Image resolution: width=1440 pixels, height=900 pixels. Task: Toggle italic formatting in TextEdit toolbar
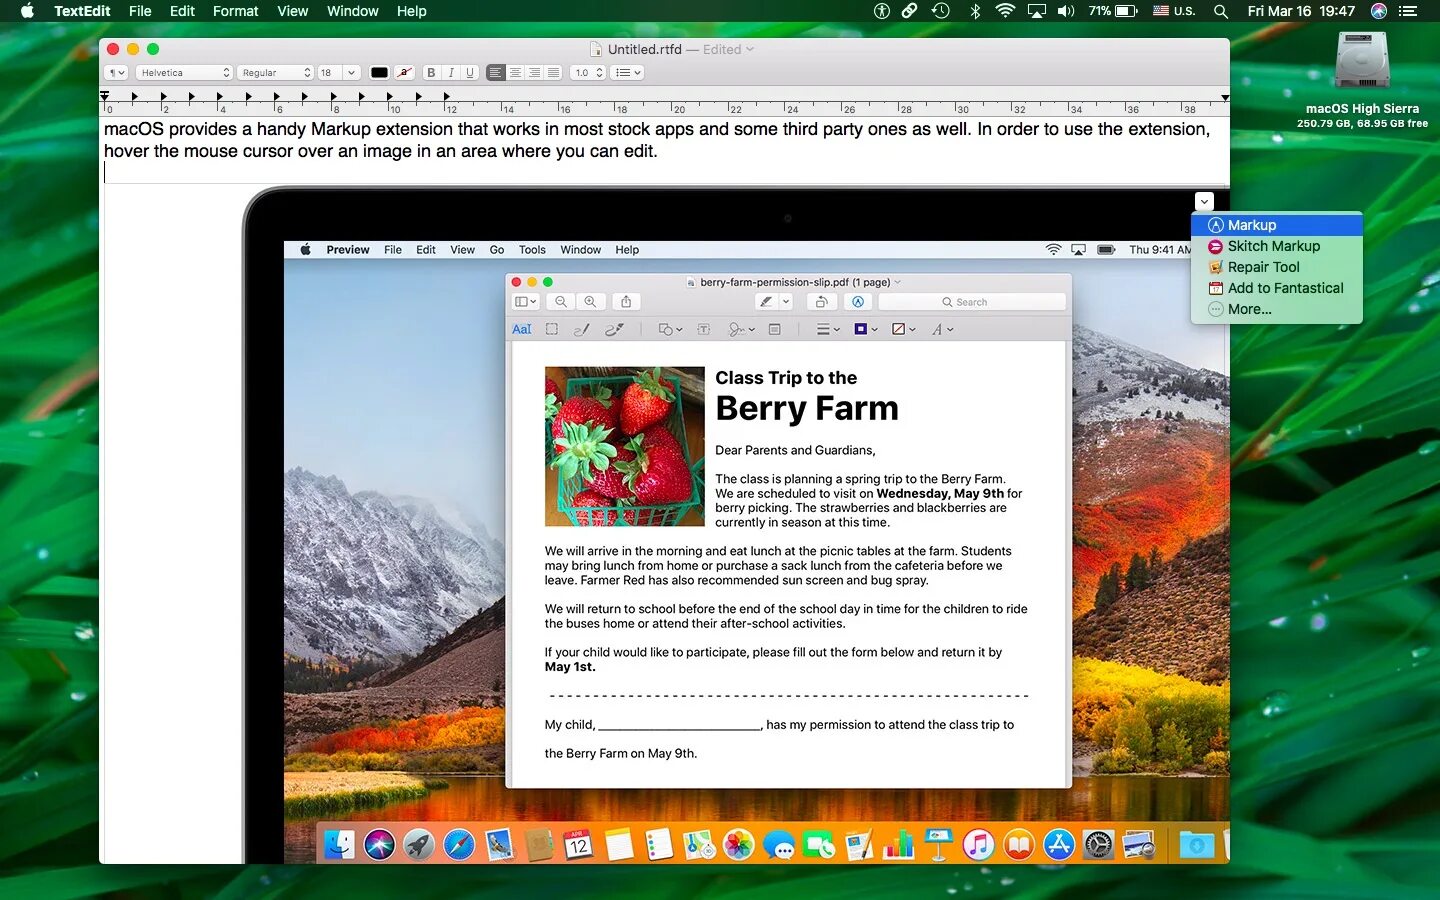pos(451,73)
